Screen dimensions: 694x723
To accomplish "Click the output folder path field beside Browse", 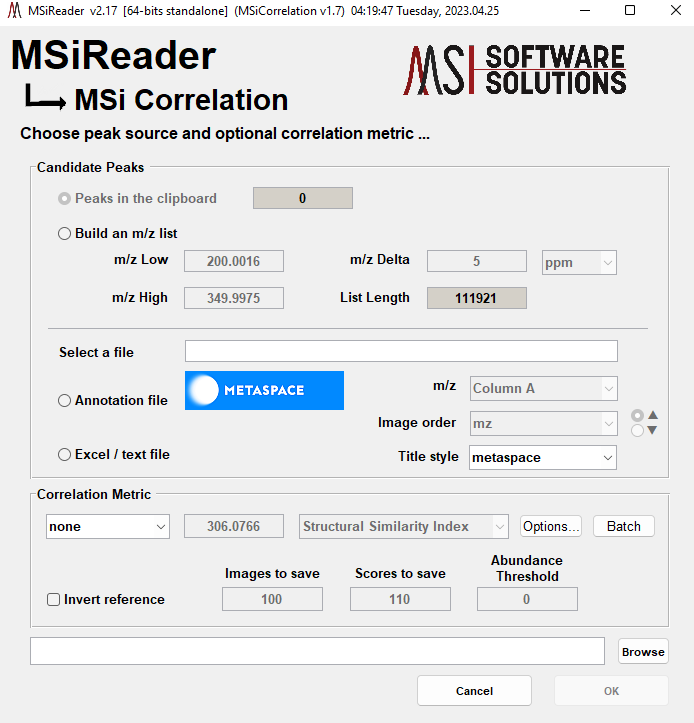I will point(317,651).
